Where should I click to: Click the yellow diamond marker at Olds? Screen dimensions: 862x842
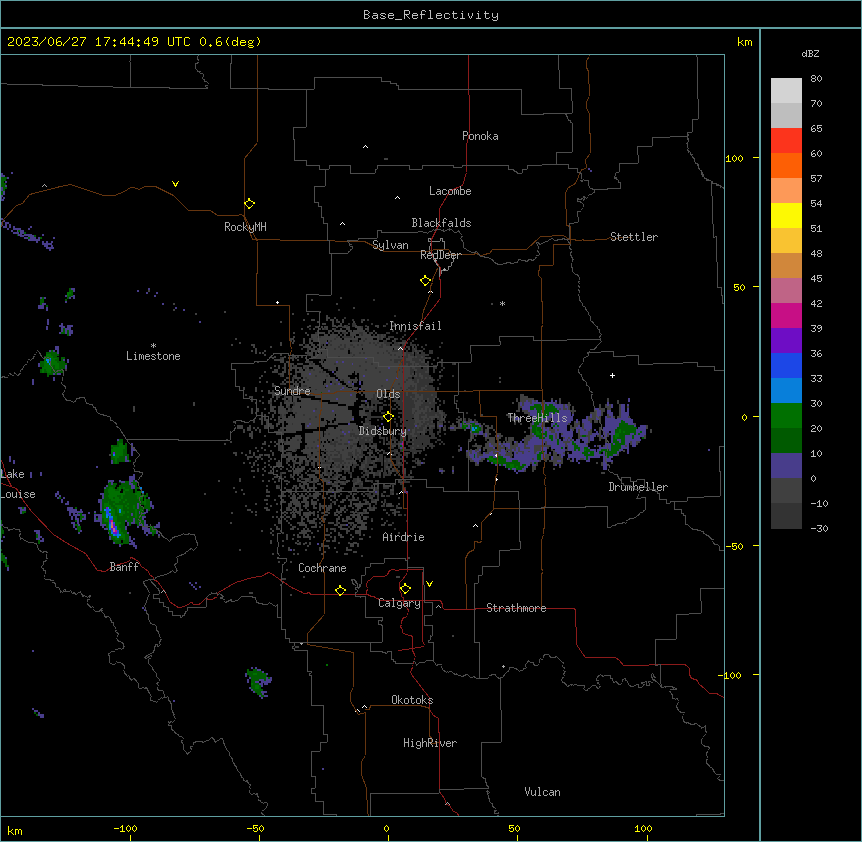coord(388,417)
